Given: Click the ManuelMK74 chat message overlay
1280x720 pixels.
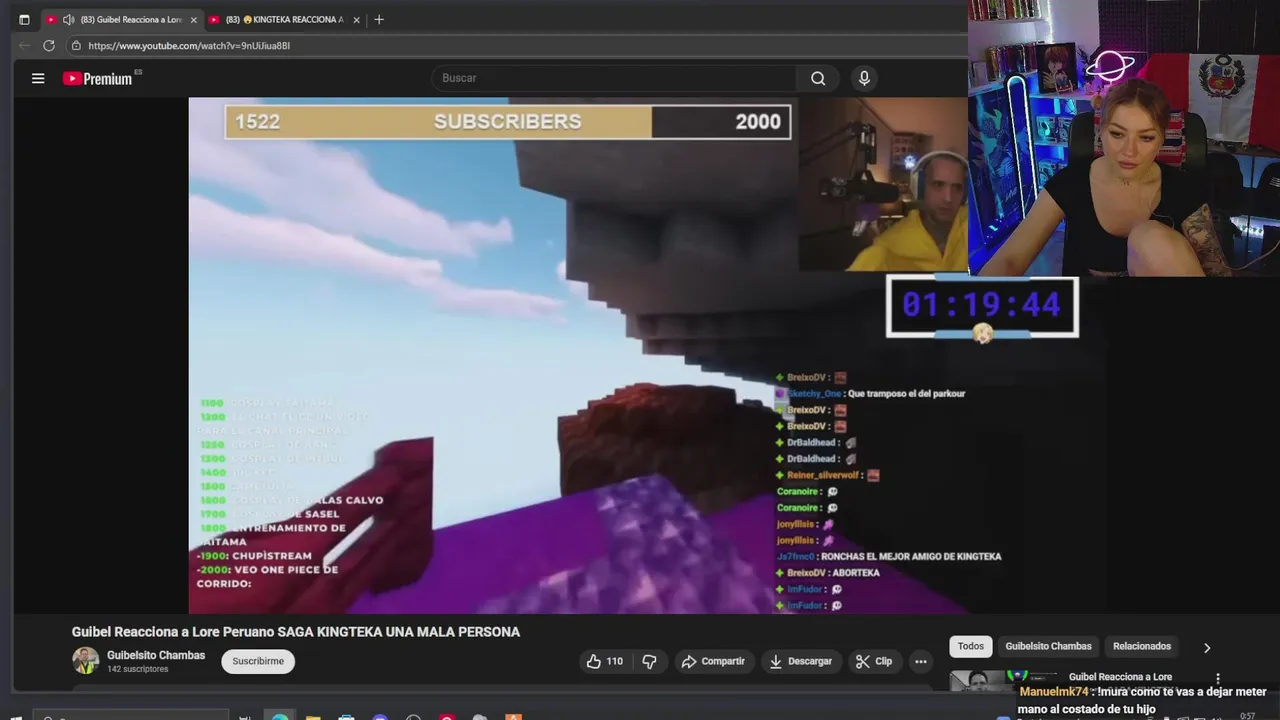Looking at the screenshot, I should point(1142,700).
